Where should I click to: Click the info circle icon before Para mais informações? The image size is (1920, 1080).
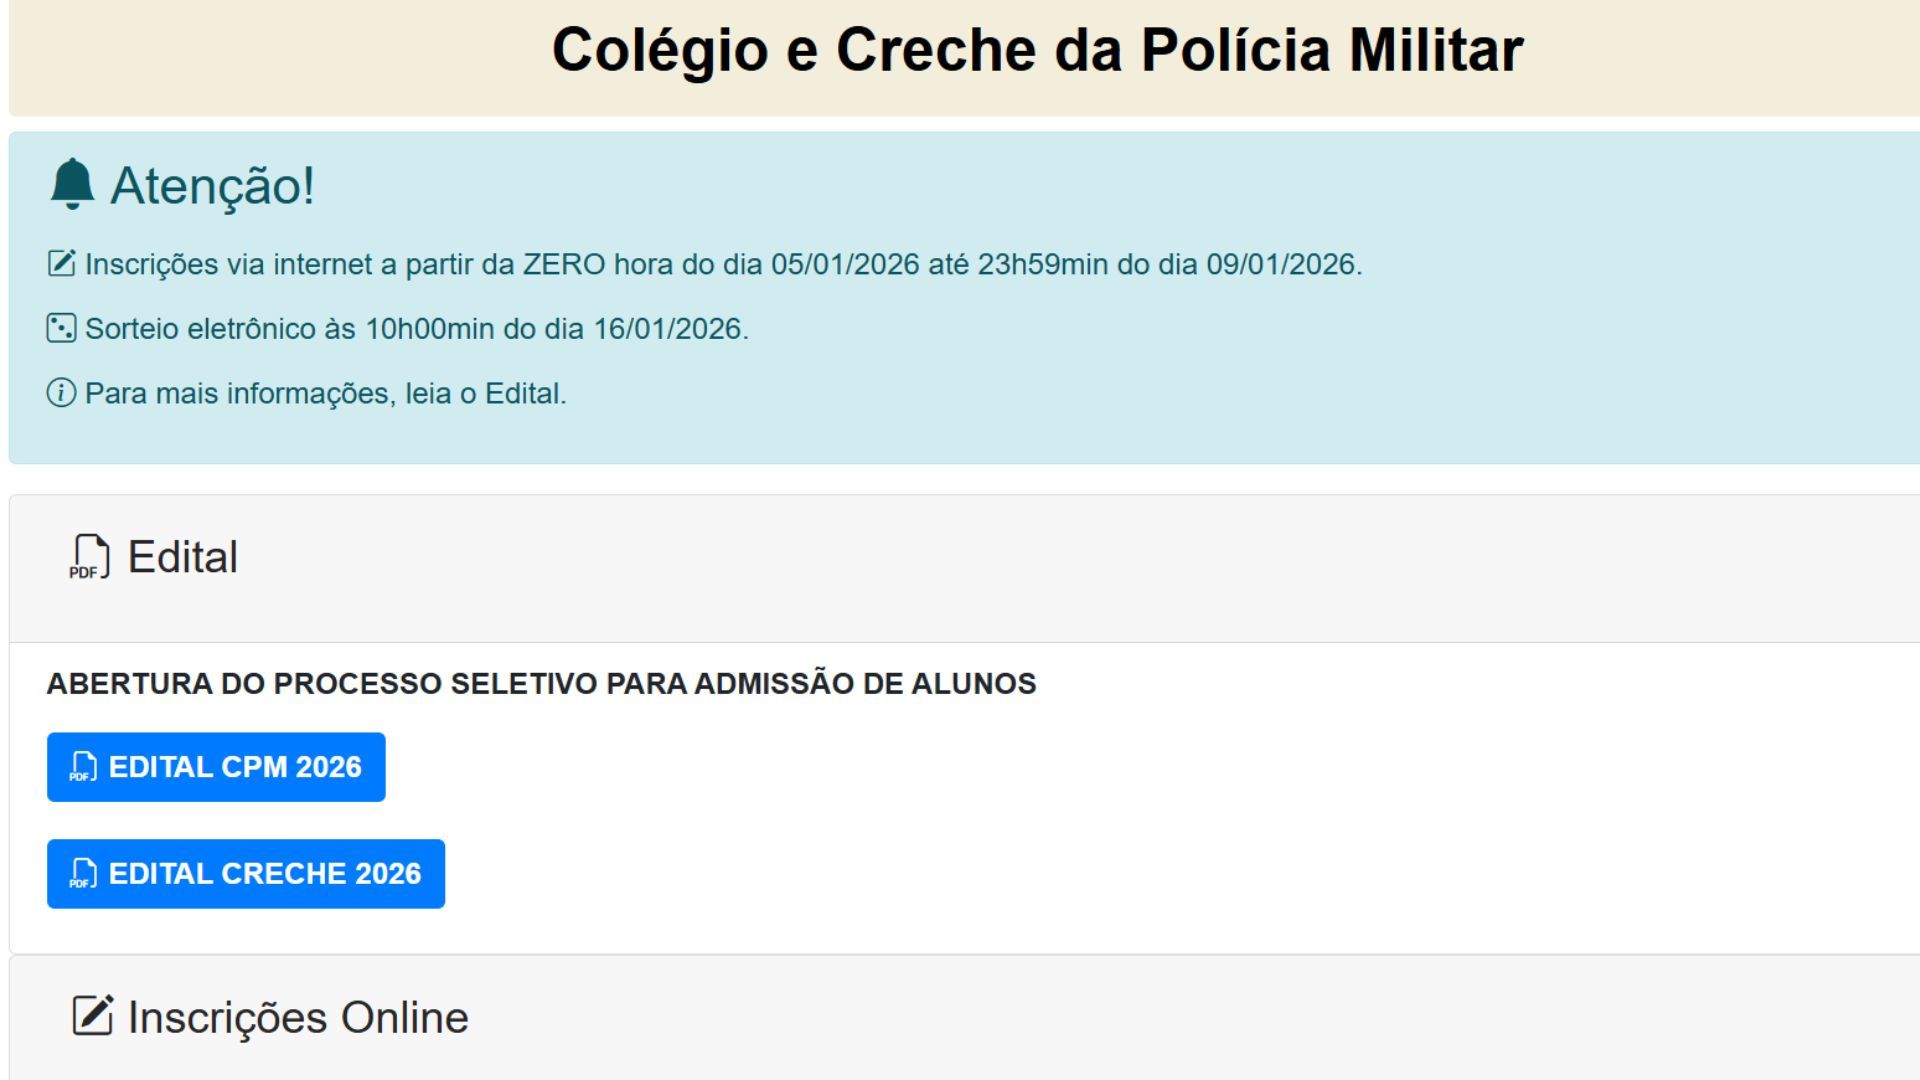pyautogui.click(x=61, y=393)
